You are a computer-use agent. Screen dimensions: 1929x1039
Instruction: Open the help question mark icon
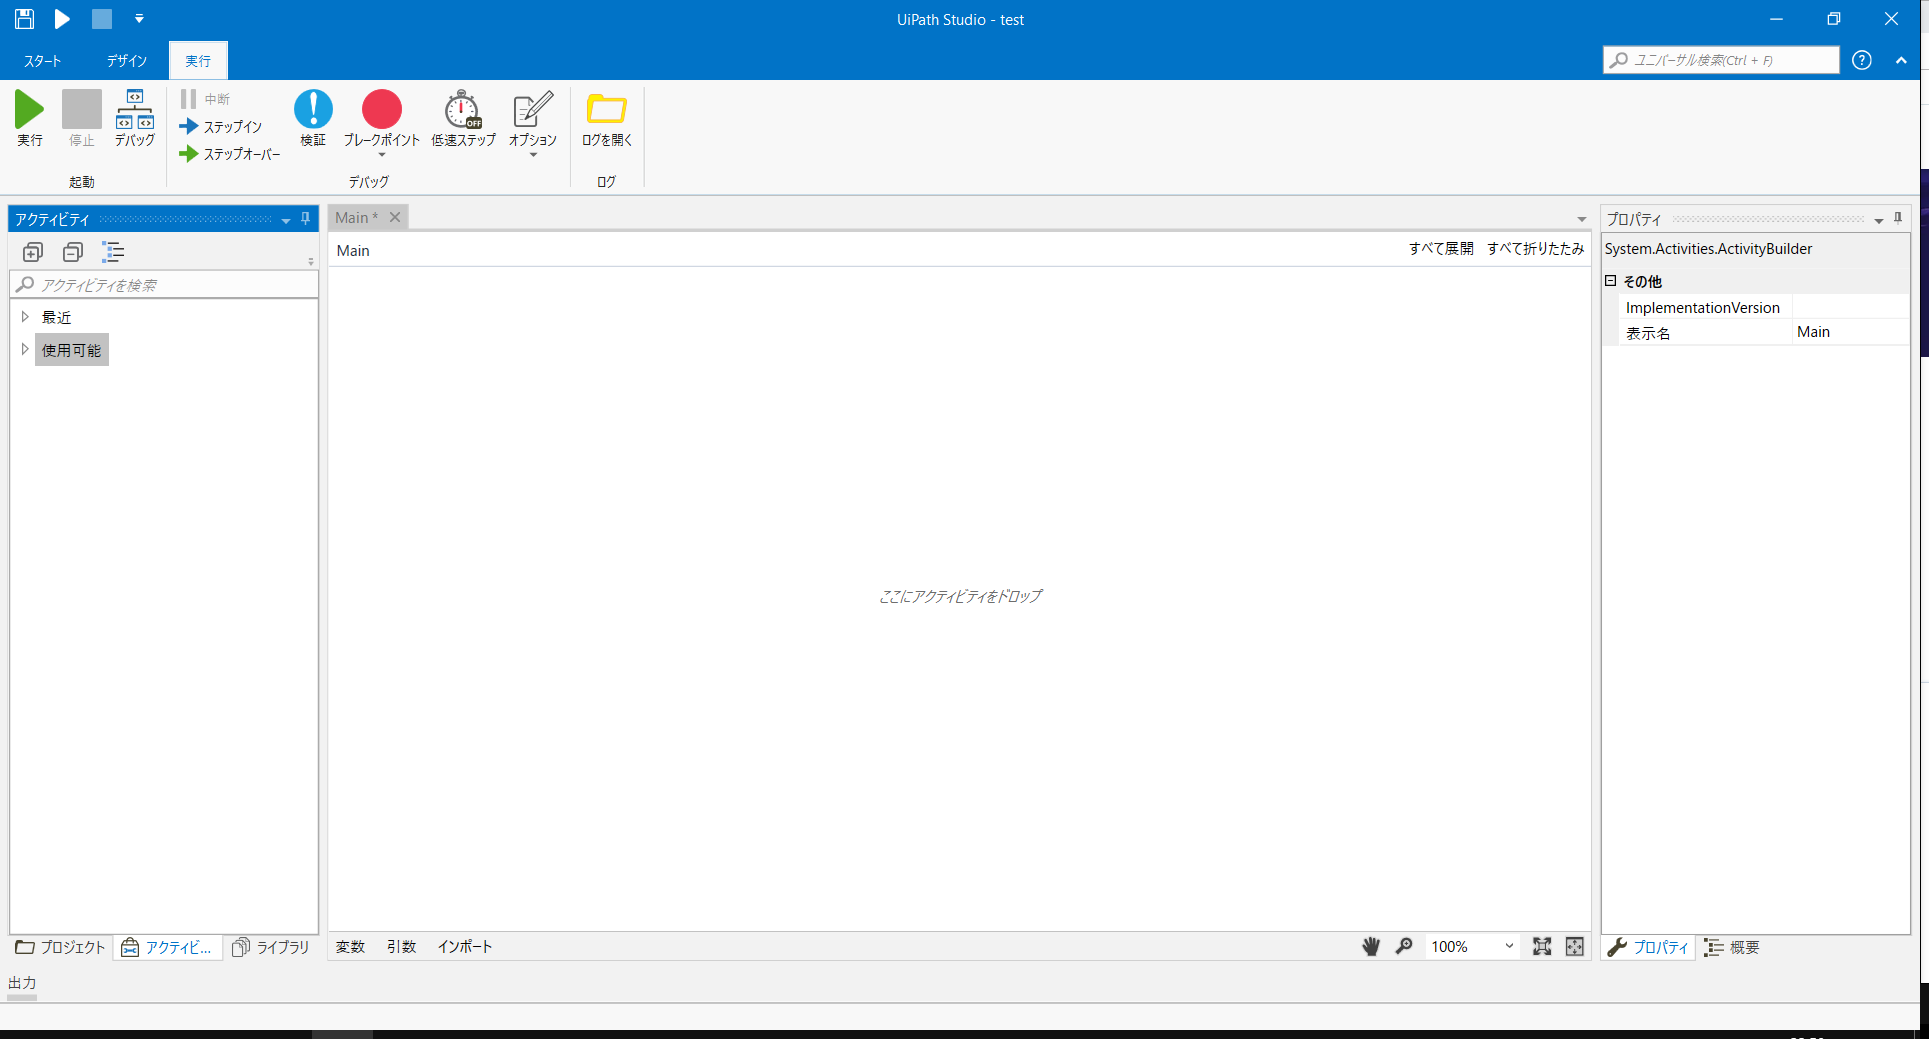click(1862, 60)
